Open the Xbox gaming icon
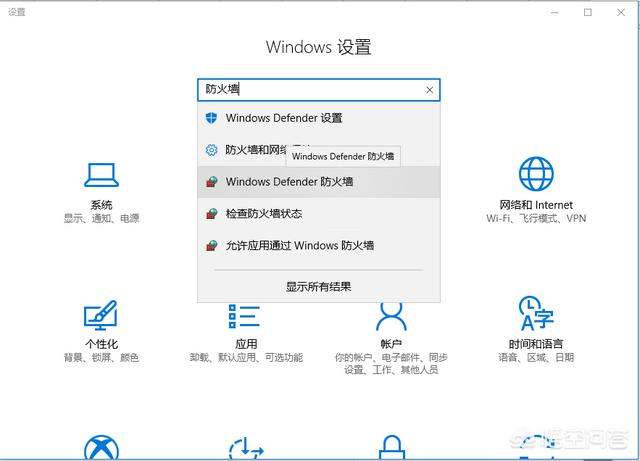This screenshot has height=461, width=640. [x=101, y=448]
